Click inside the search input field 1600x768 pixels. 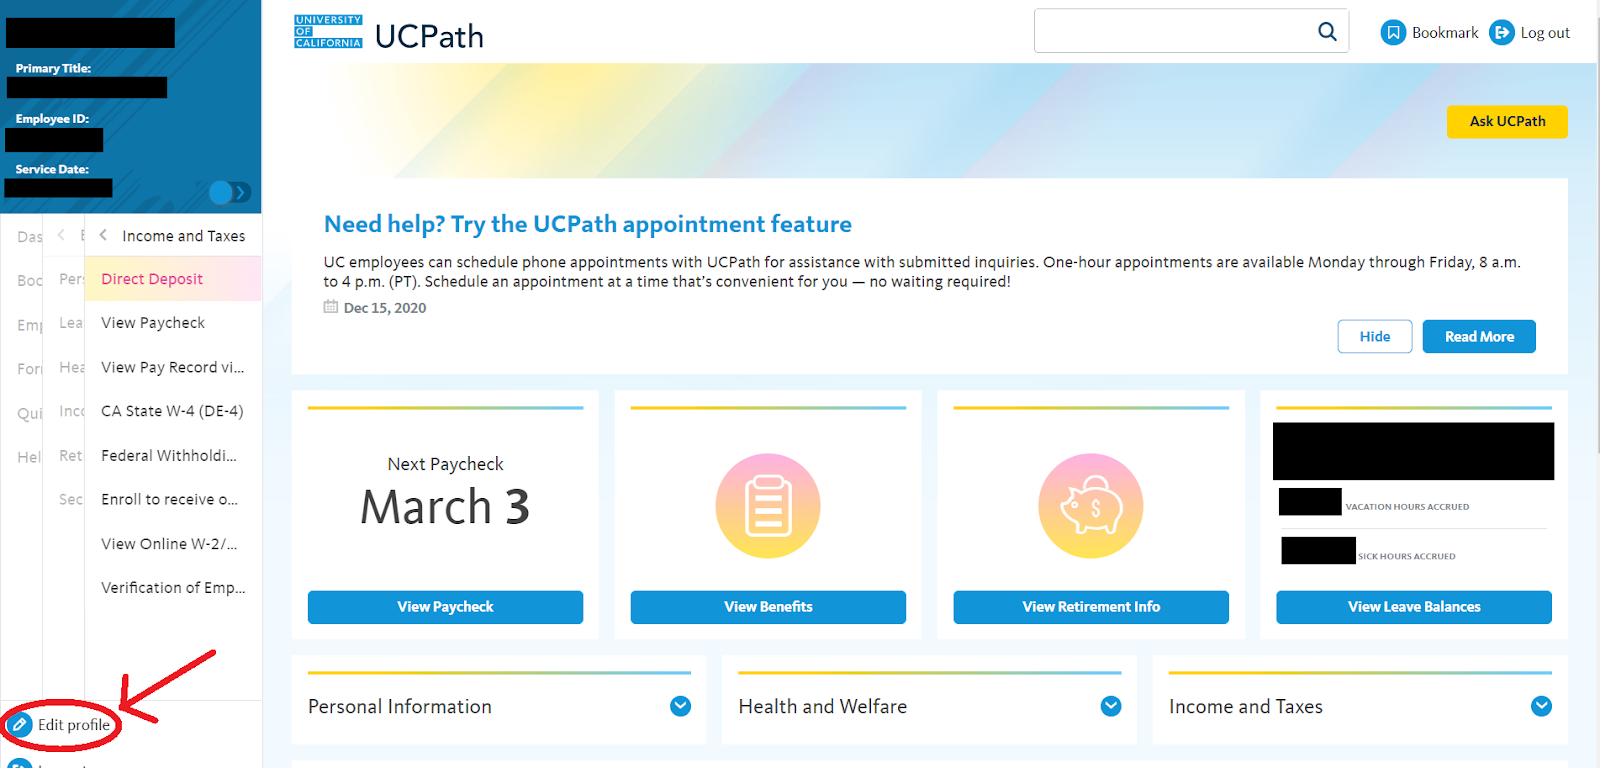(1170, 32)
